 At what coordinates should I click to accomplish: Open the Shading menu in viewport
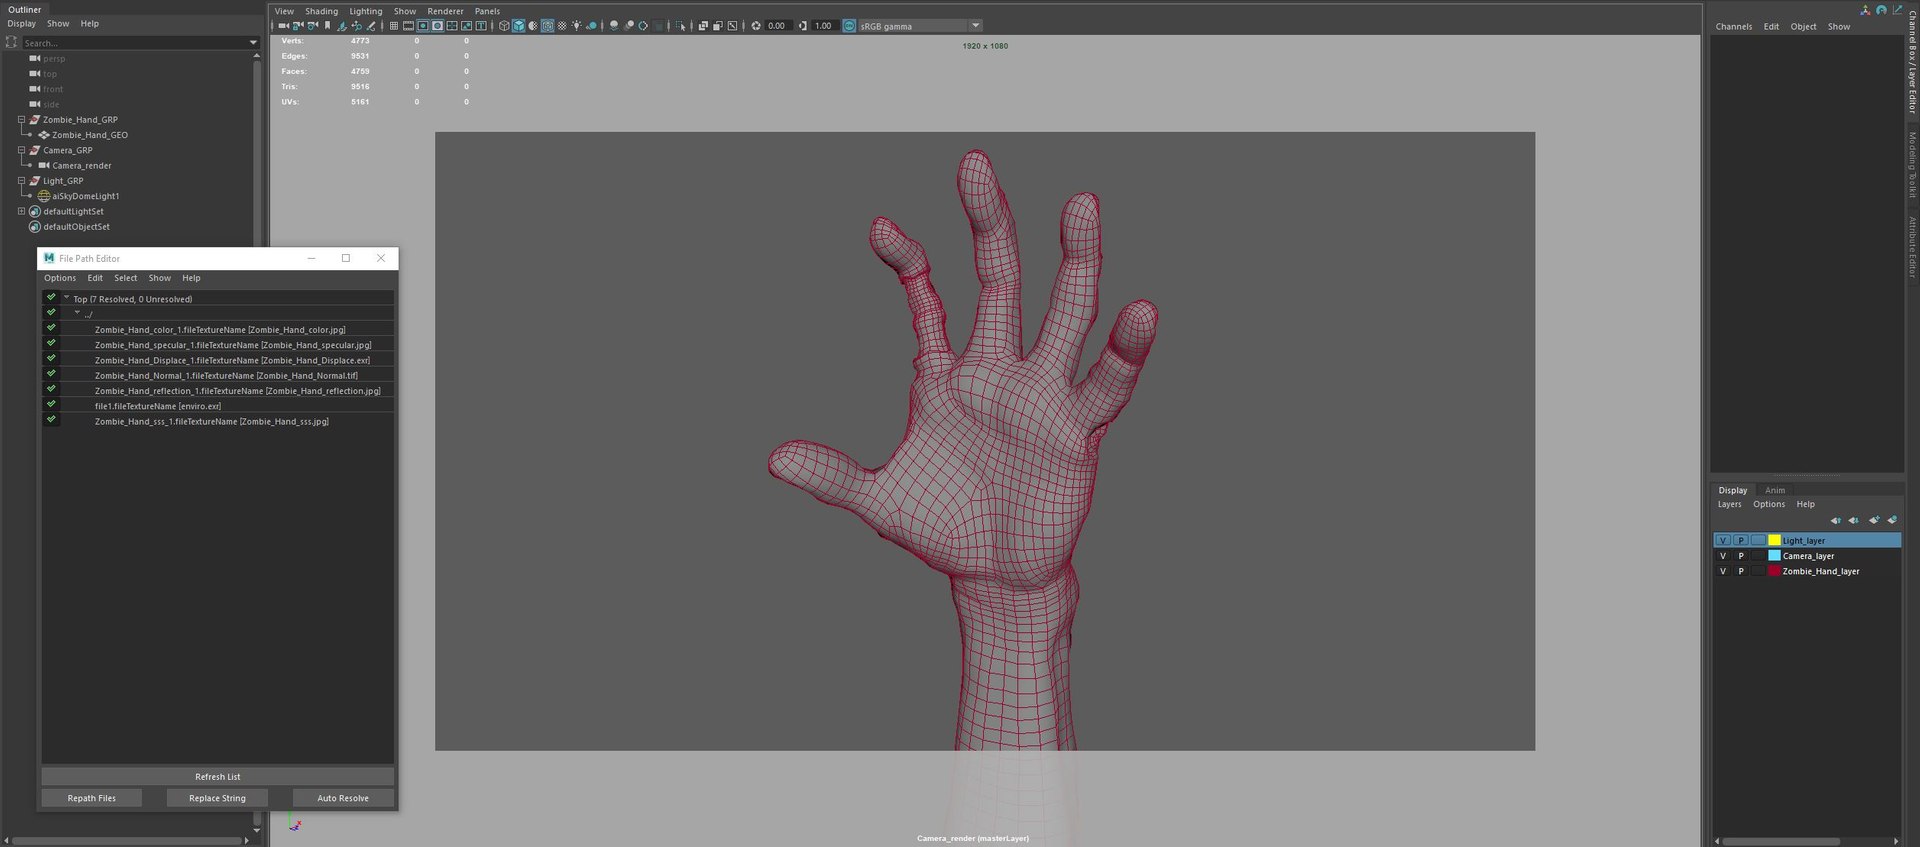(321, 11)
